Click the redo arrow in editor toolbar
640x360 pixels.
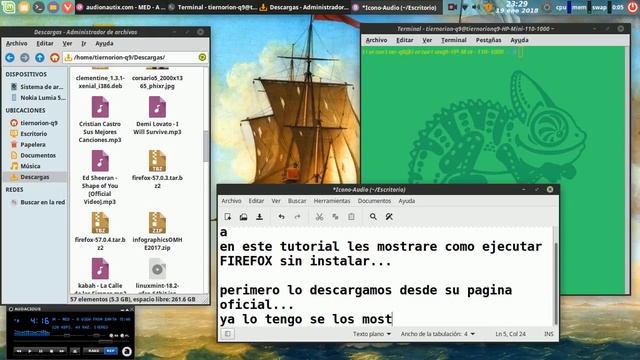coord(297,217)
